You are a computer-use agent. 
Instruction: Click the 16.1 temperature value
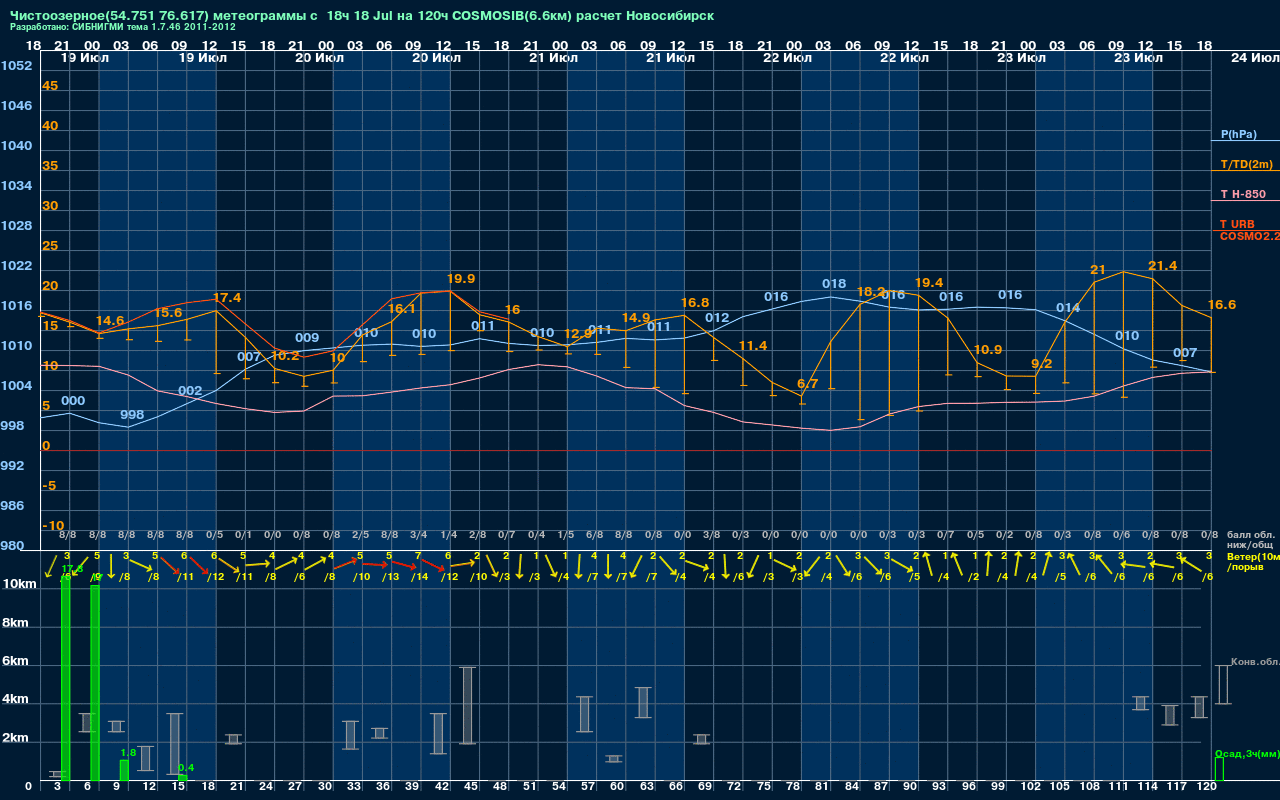(x=402, y=309)
